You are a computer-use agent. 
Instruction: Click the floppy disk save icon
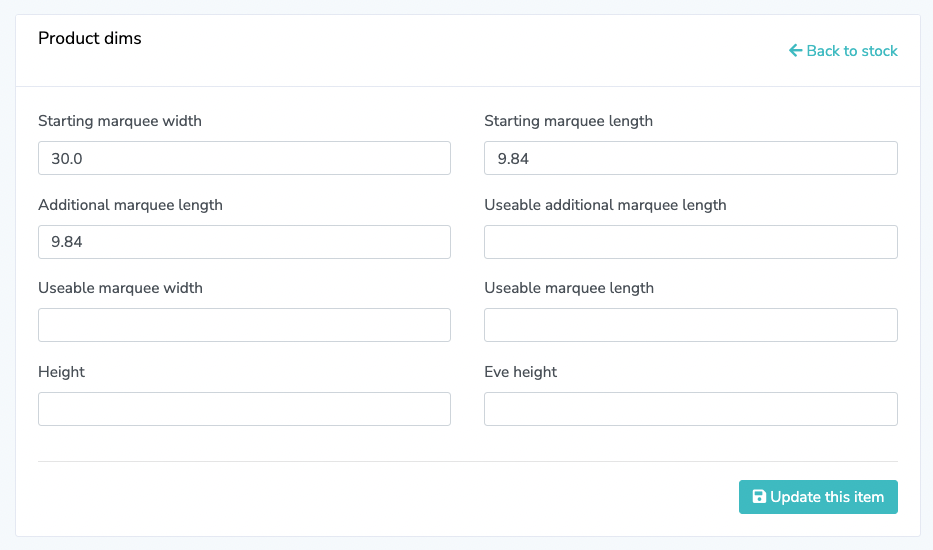click(x=759, y=496)
